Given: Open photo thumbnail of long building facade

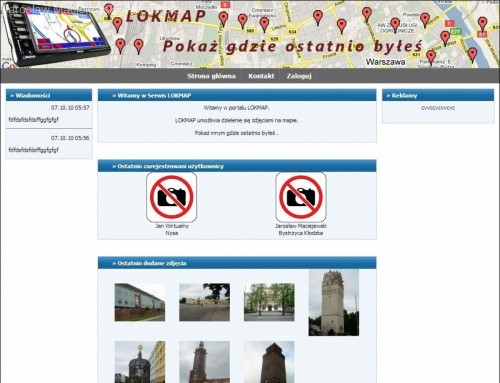Looking at the screenshot, I should coord(140,302).
